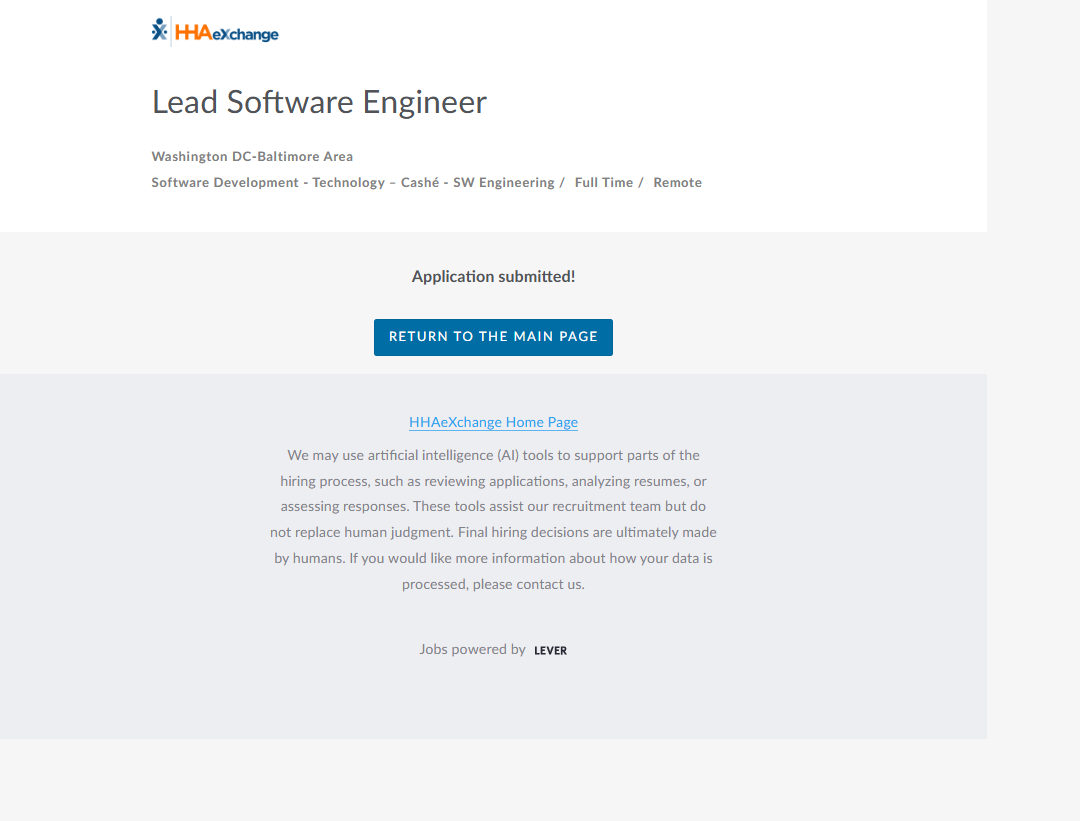Click the HHAeXchange logo in the header
Screen dimensions: 1080x821
pyautogui.click(x=215, y=33)
